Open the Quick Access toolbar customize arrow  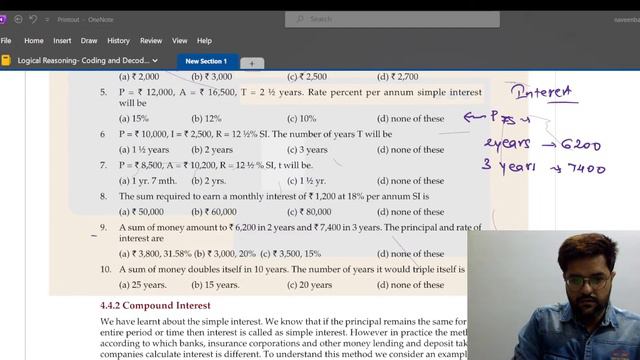click(47, 20)
